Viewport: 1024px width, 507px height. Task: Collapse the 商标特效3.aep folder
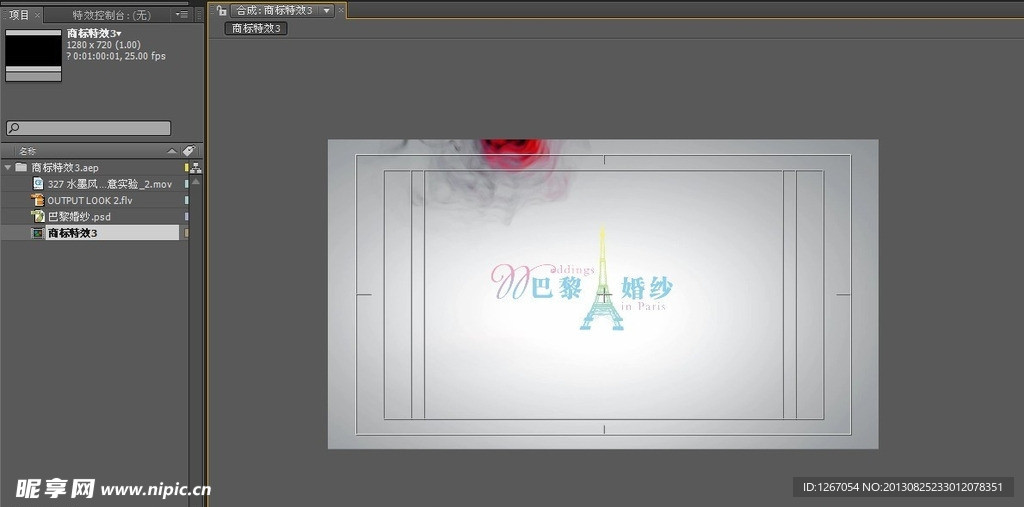click(x=8, y=167)
